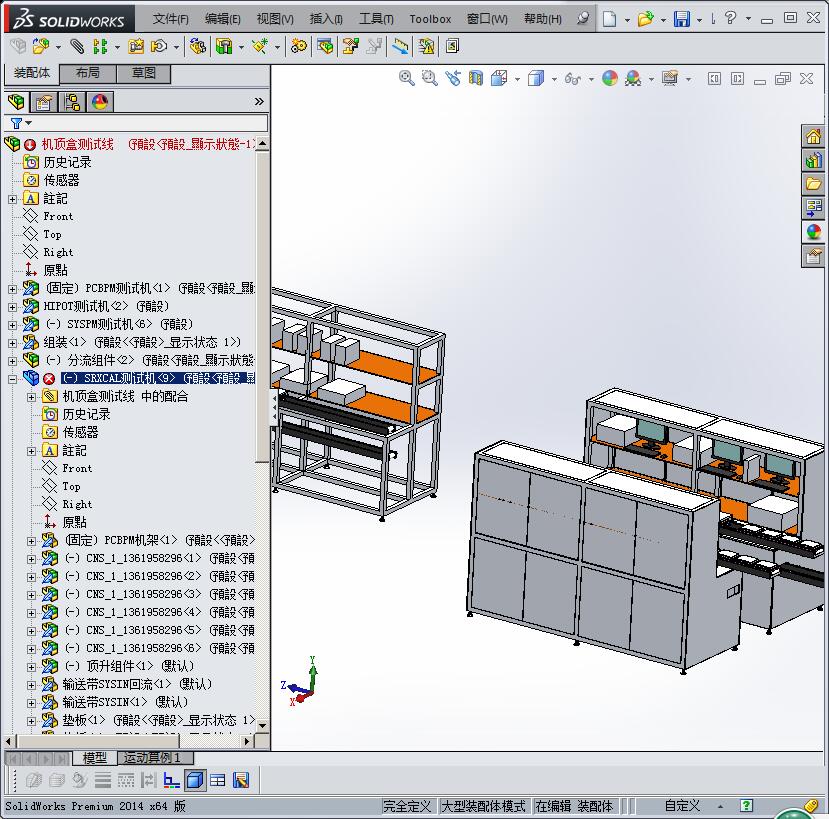829x819 pixels.
Task: Collapse the SRXCAL测试机<9> tree node
Action: click(x=12, y=379)
